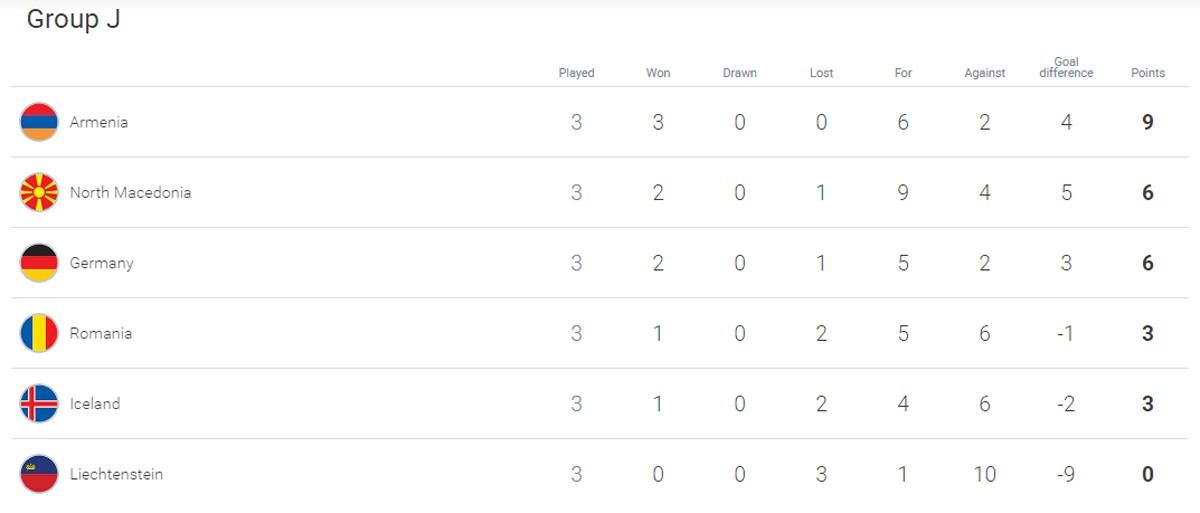Click Liechtenstein's goals against value 10
Image resolution: width=1200 pixels, height=513 pixels.
click(x=985, y=474)
